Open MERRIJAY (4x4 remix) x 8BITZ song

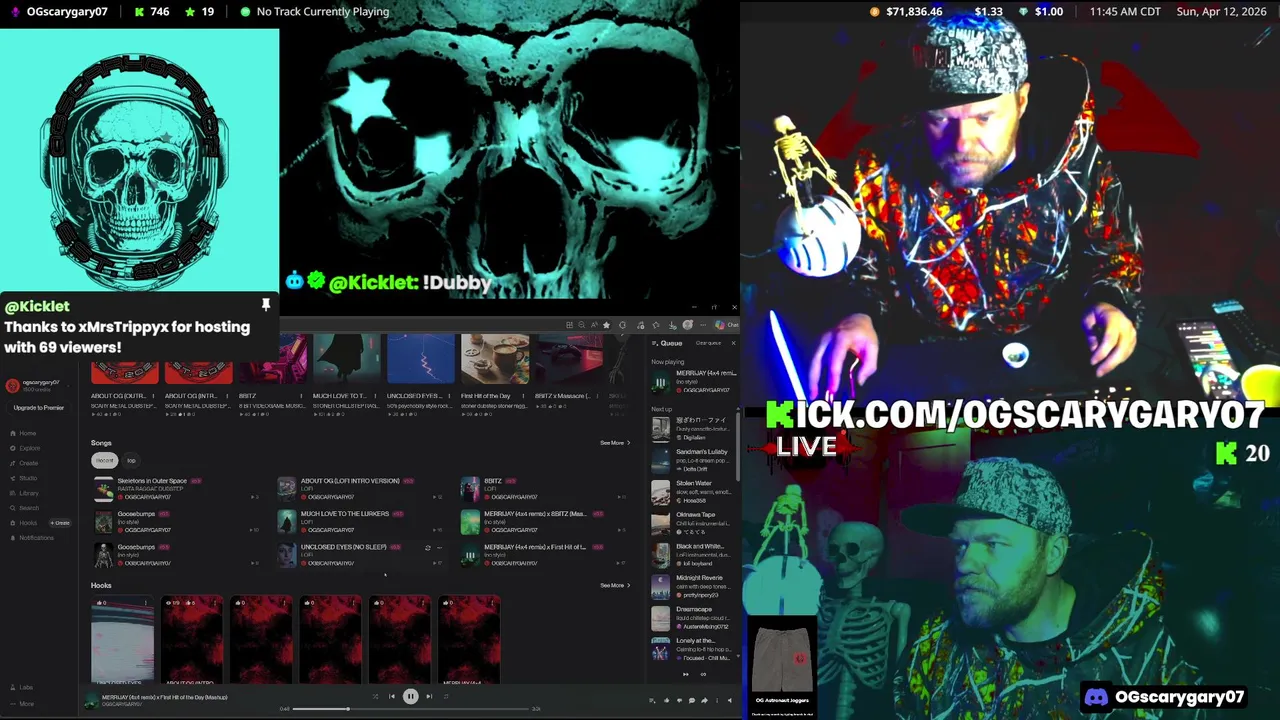535,514
